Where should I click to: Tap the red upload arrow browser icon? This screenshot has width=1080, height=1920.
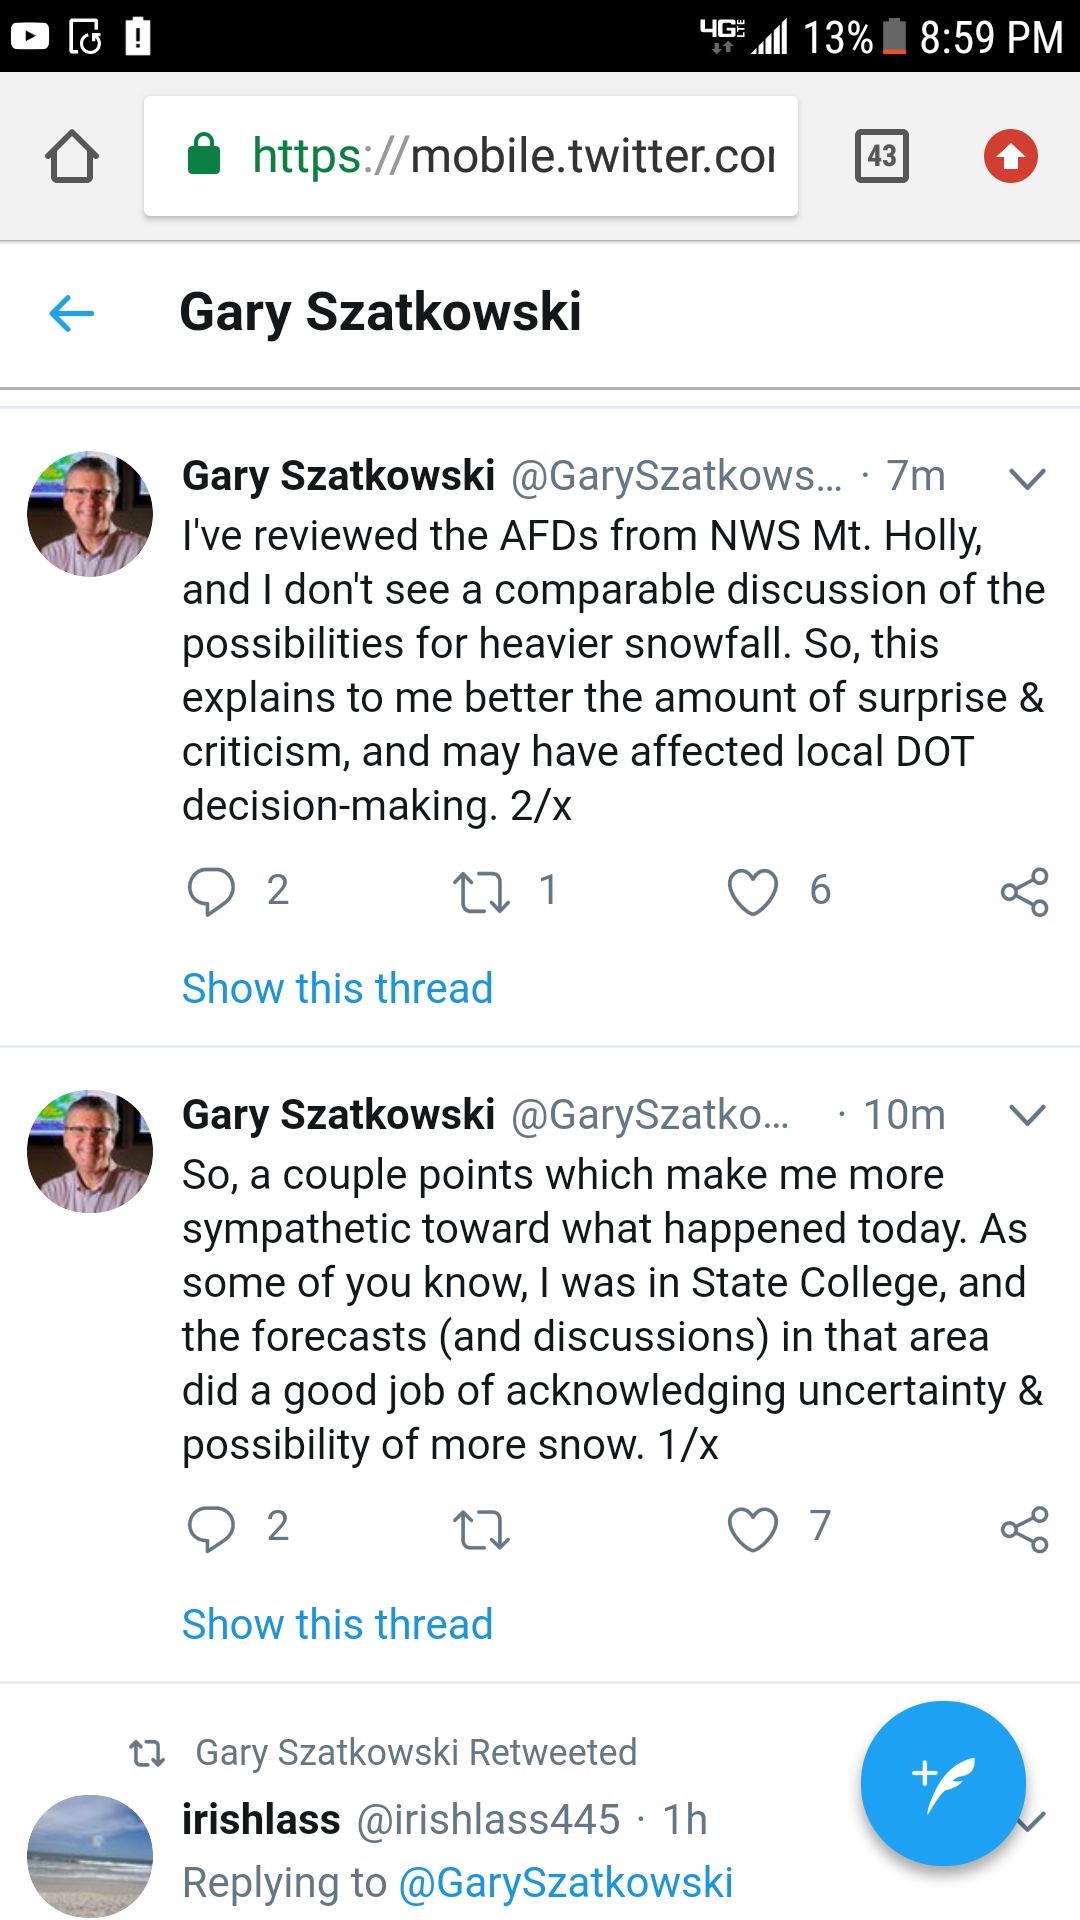click(x=1011, y=156)
